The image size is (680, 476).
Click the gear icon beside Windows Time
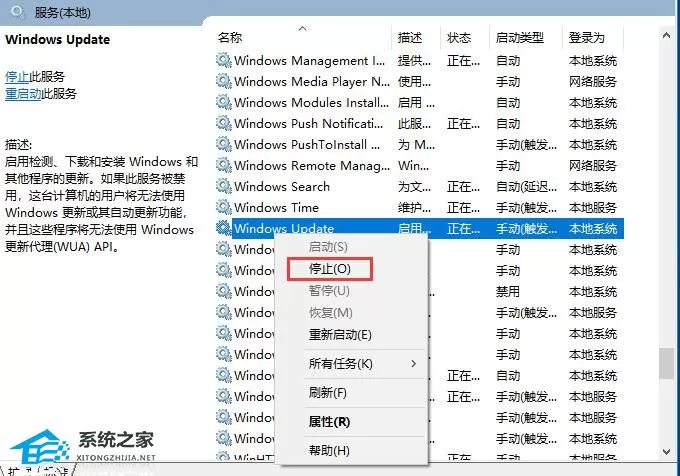[224, 207]
